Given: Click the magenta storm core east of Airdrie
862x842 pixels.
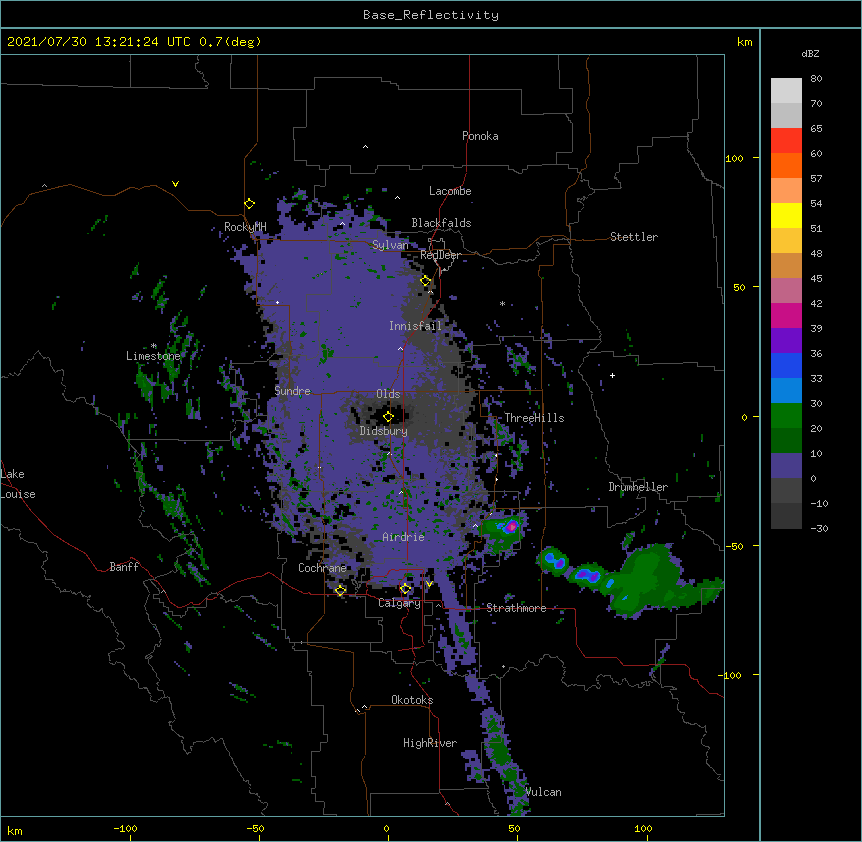Looking at the screenshot, I should tap(512, 527).
